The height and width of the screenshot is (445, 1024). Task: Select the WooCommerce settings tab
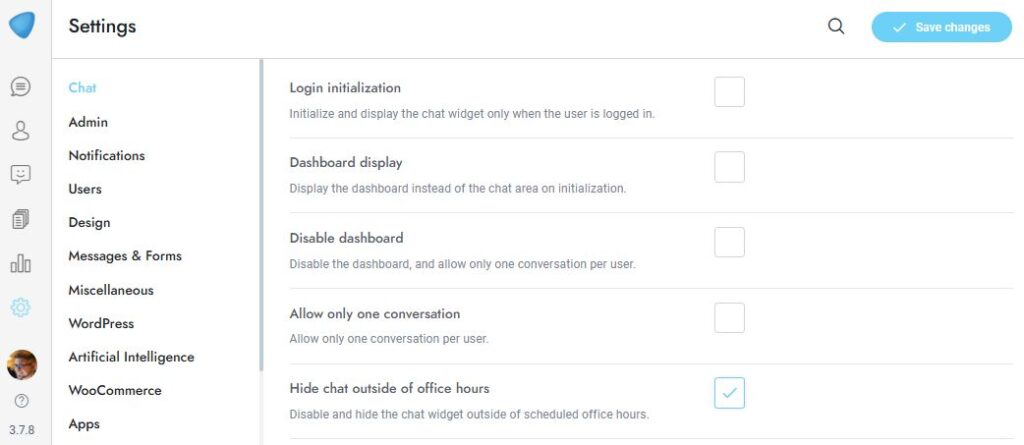coord(114,390)
